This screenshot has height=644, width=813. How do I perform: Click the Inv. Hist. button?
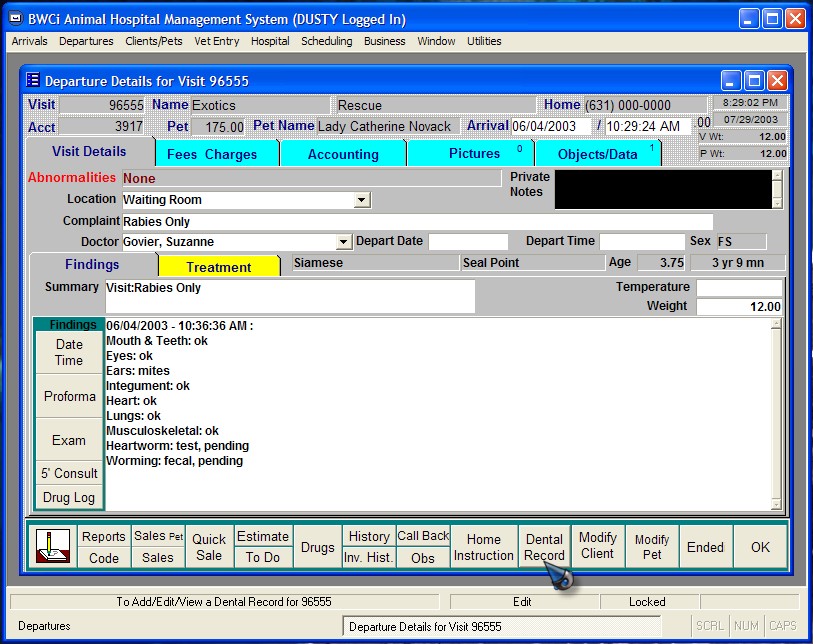369,558
